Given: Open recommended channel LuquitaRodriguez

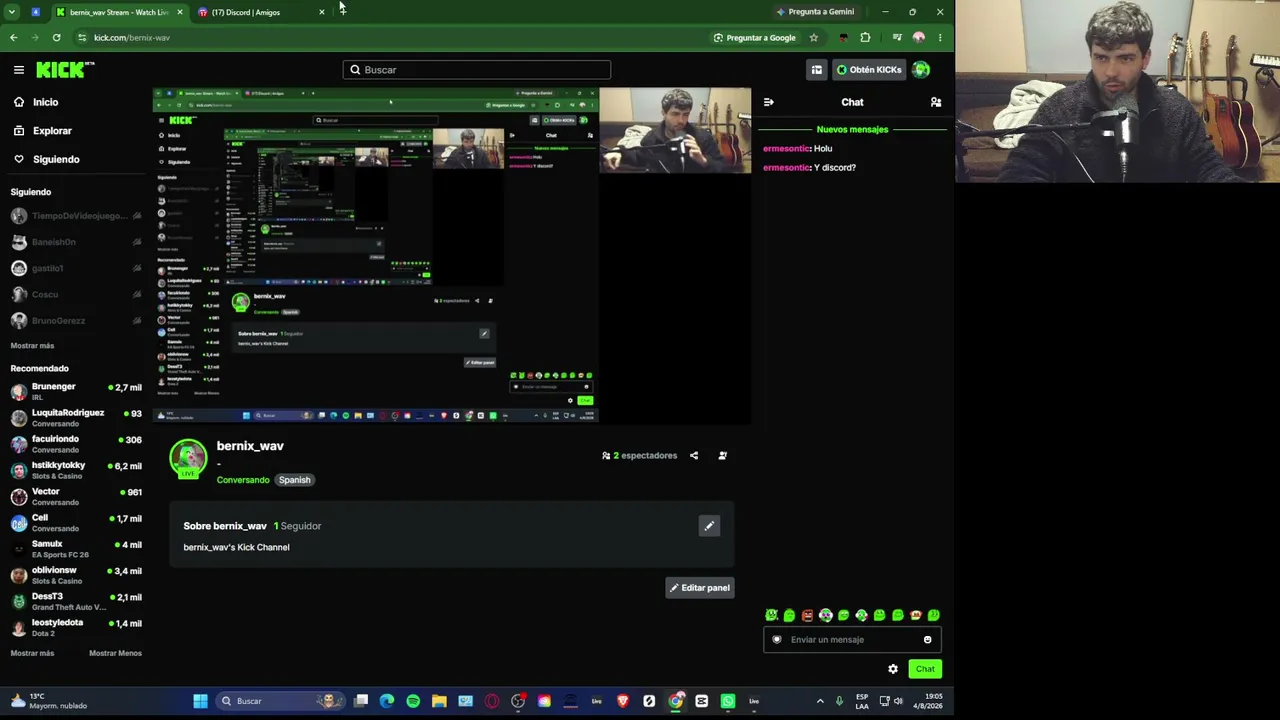Looking at the screenshot, I should (76, 418).
